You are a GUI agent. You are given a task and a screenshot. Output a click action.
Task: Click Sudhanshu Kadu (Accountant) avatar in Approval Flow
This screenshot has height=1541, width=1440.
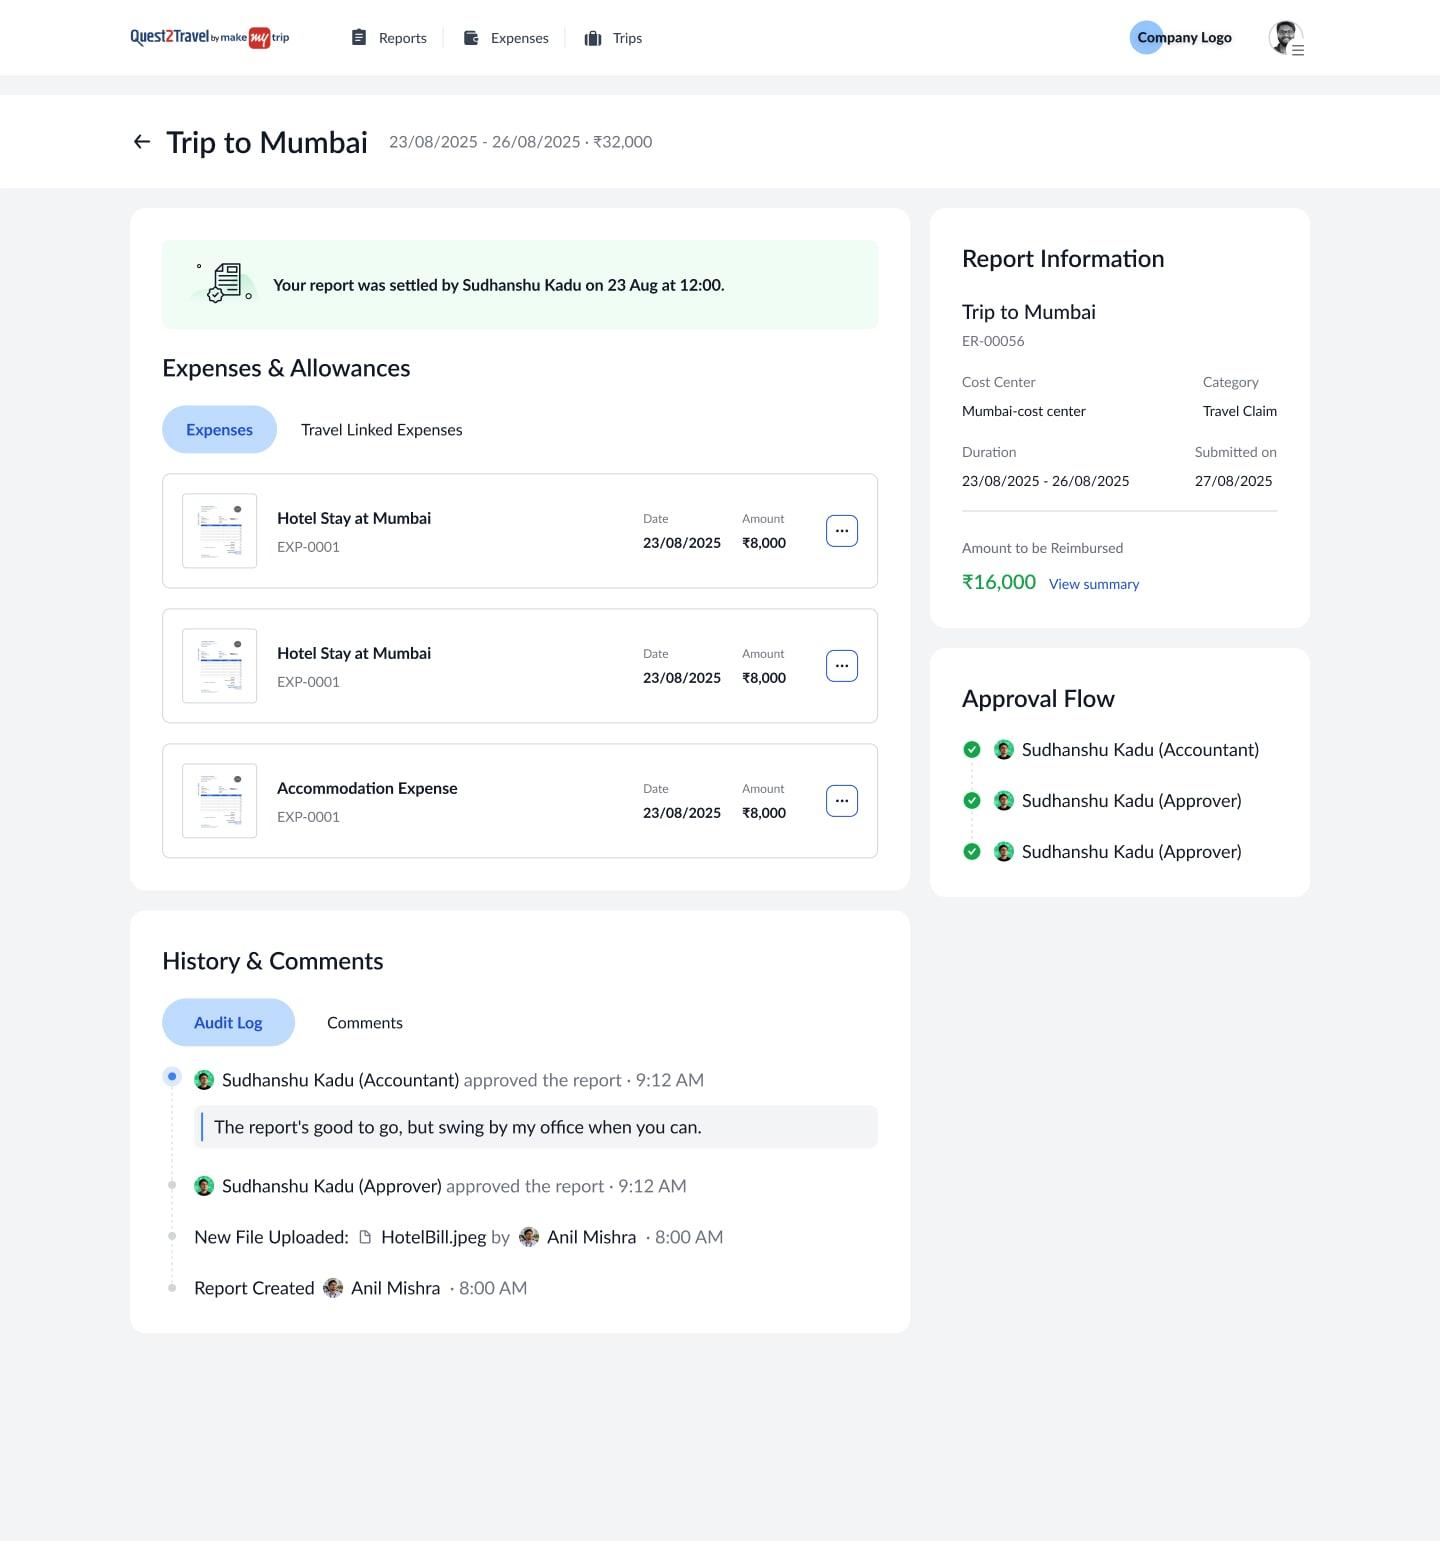1004,749
